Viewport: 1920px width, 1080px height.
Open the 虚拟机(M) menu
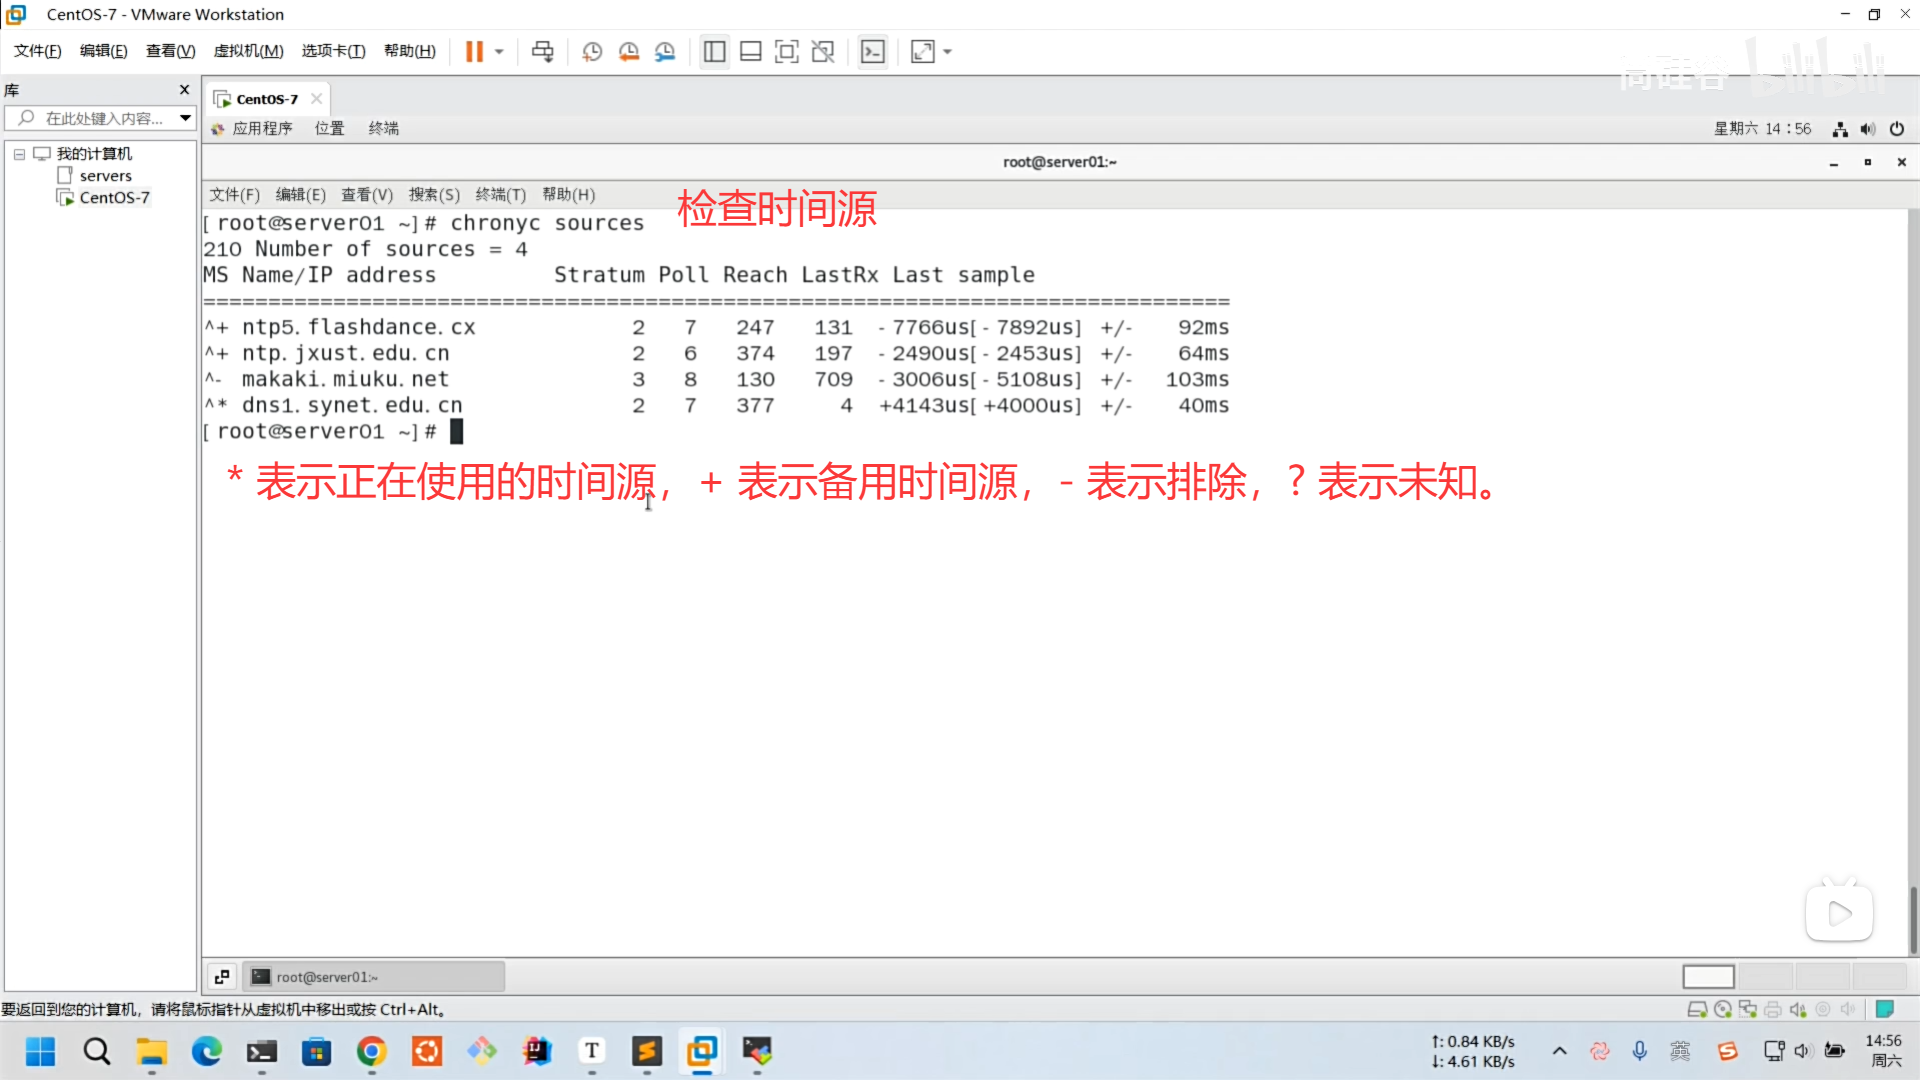[248, 51]
